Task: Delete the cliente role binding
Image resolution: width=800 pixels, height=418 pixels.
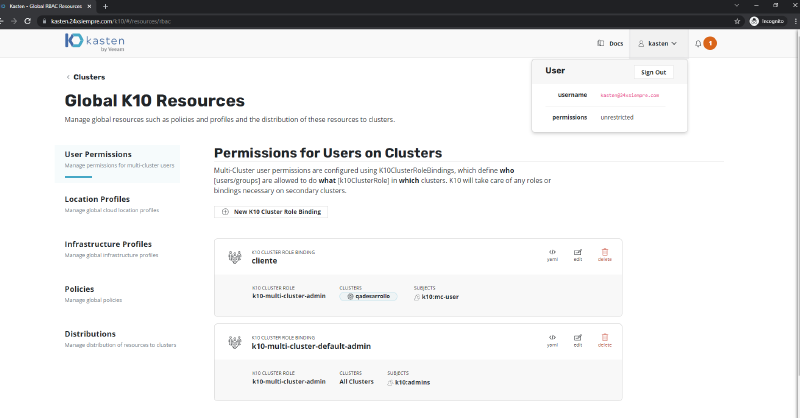Action: pos(605,255)
